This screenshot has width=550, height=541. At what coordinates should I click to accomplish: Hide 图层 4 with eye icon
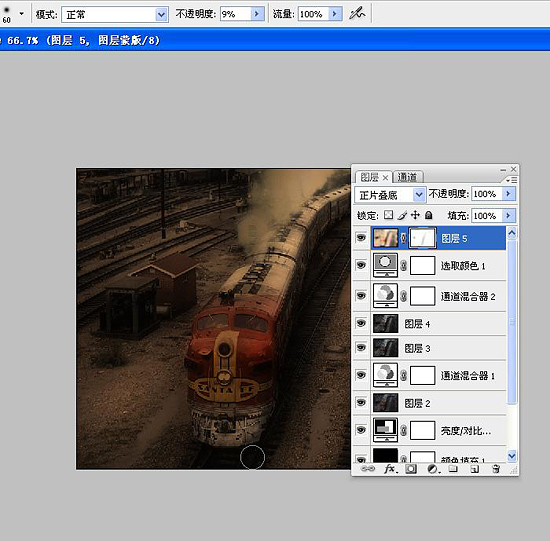361,323
